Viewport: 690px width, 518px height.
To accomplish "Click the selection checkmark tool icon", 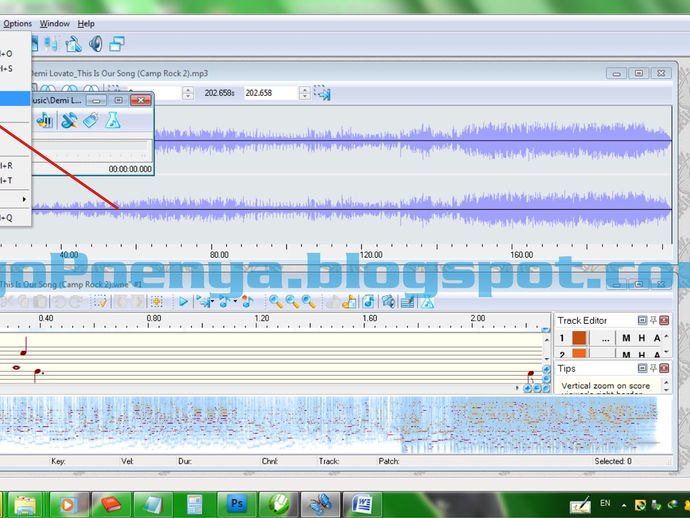I will (100, 302).
